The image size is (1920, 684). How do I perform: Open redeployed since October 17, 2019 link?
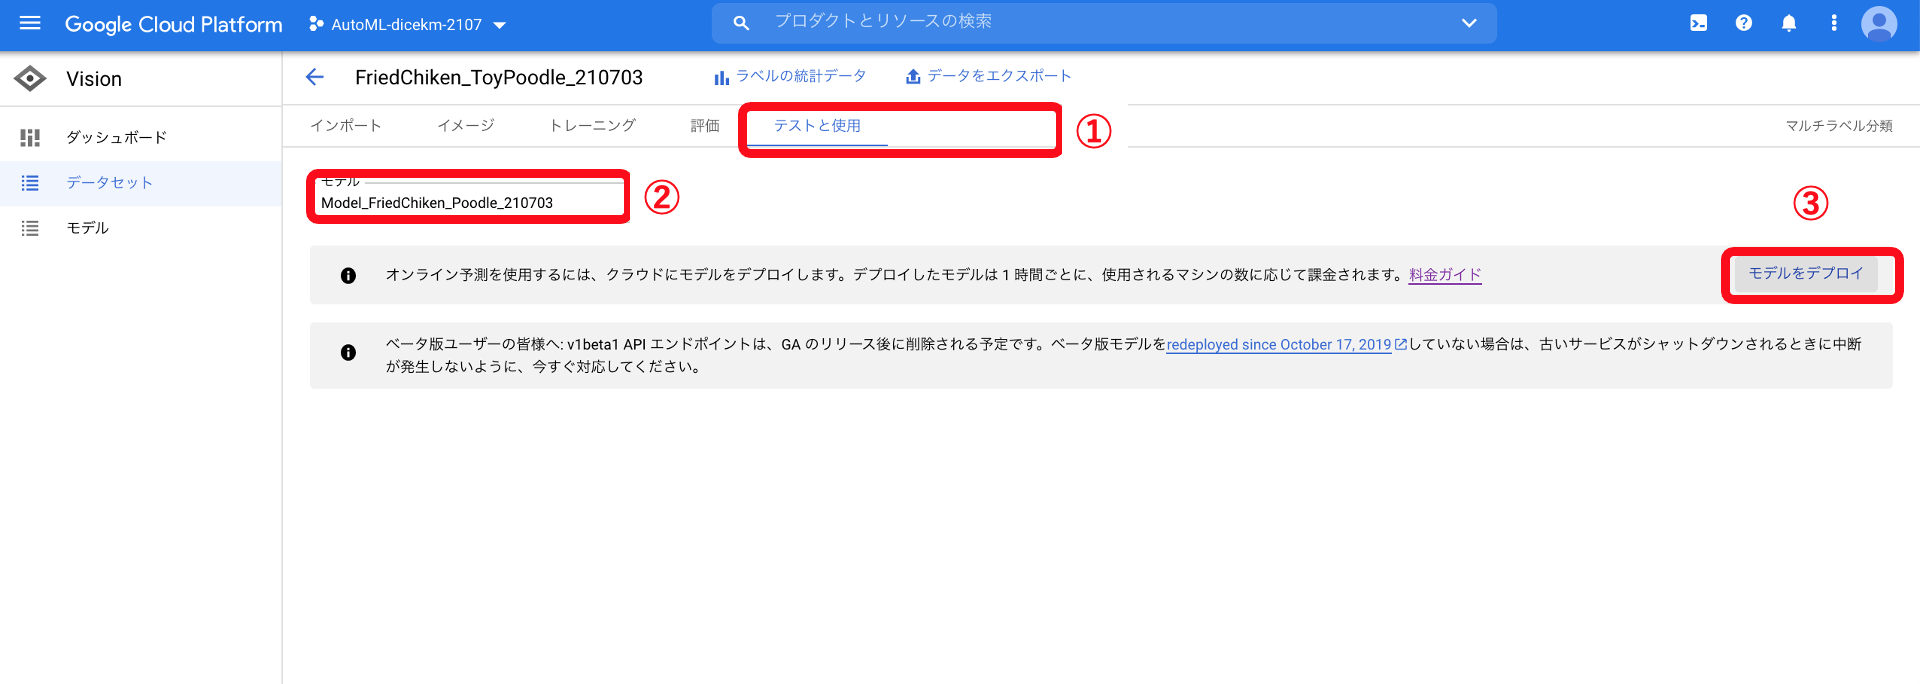click(x=1279, y=345)
